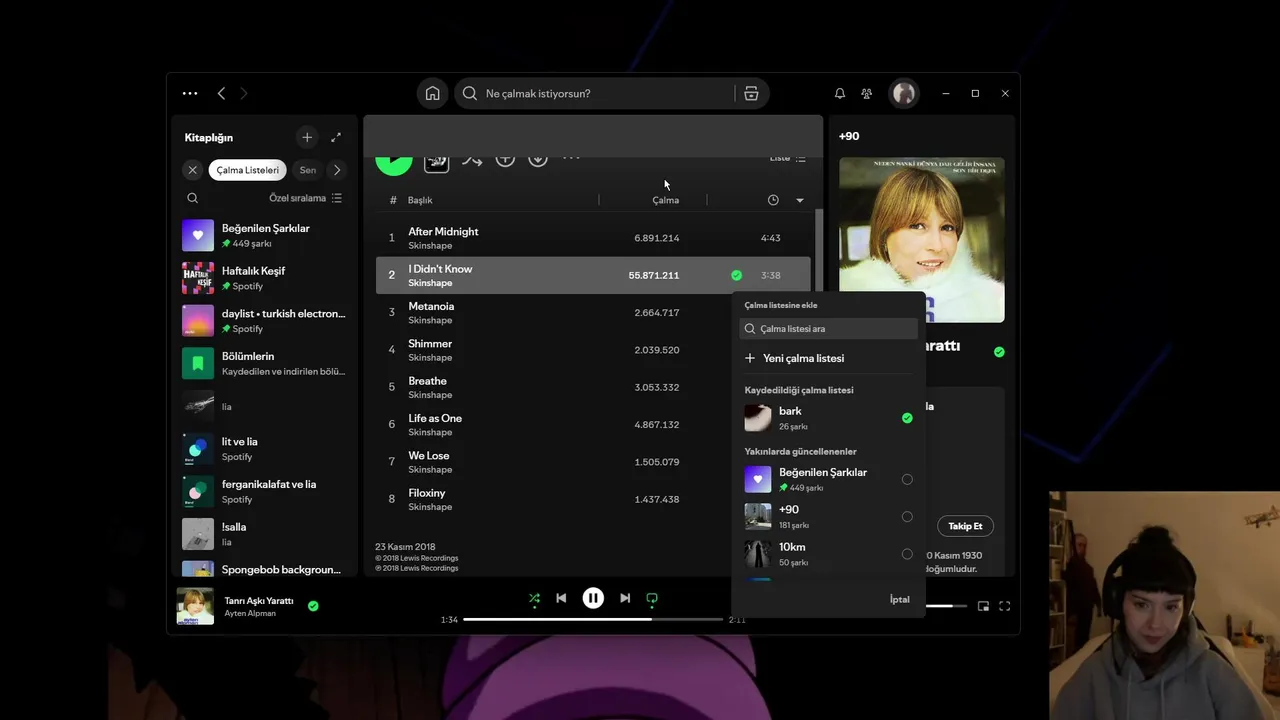Sort tracks by the clock duration column
The height and width of the screenshot is (720, 1280).
click(773, 200)
